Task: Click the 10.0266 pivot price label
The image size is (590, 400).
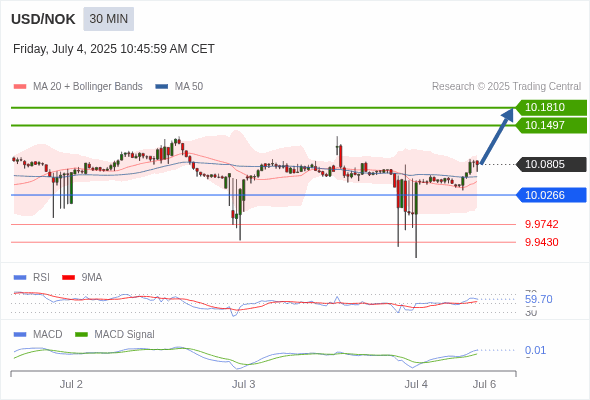Action: (551, 195)
